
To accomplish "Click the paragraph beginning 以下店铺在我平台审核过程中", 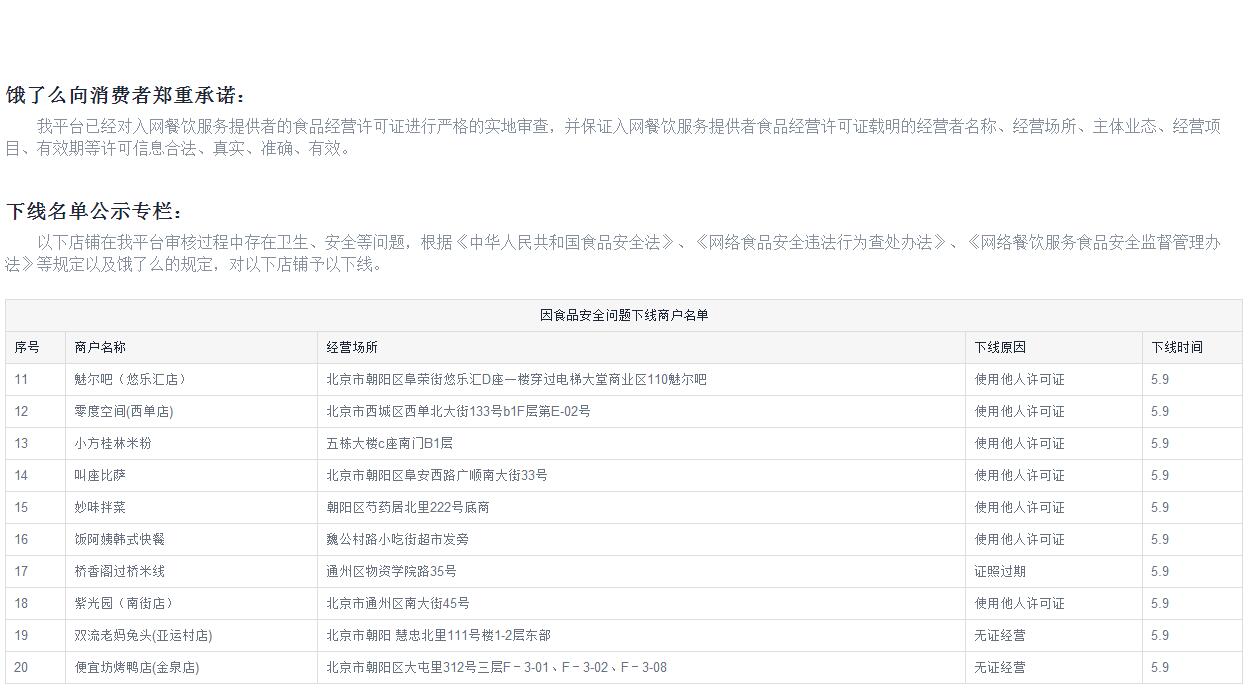I will click(x=614, y=253).
